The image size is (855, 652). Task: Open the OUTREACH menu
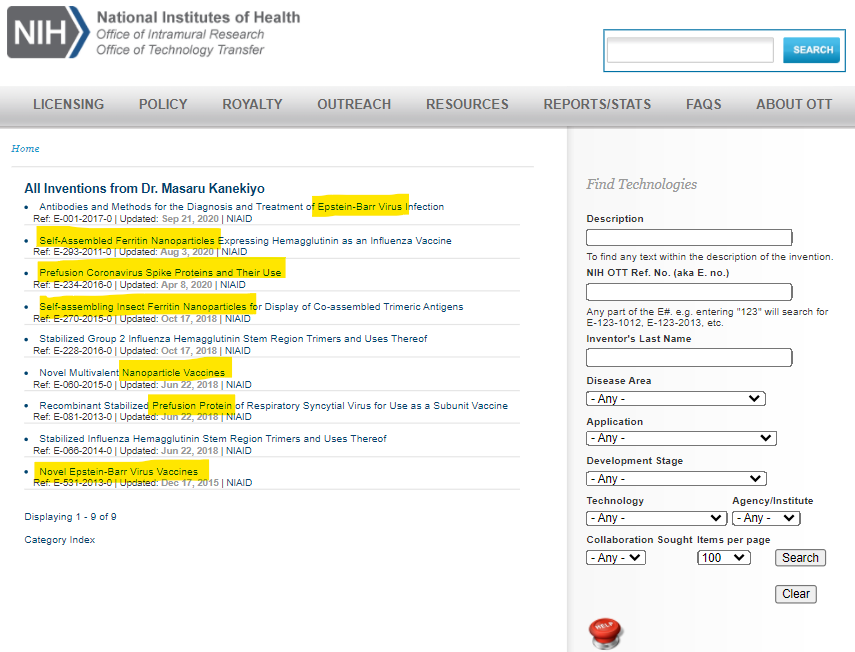tap(354, 104)
